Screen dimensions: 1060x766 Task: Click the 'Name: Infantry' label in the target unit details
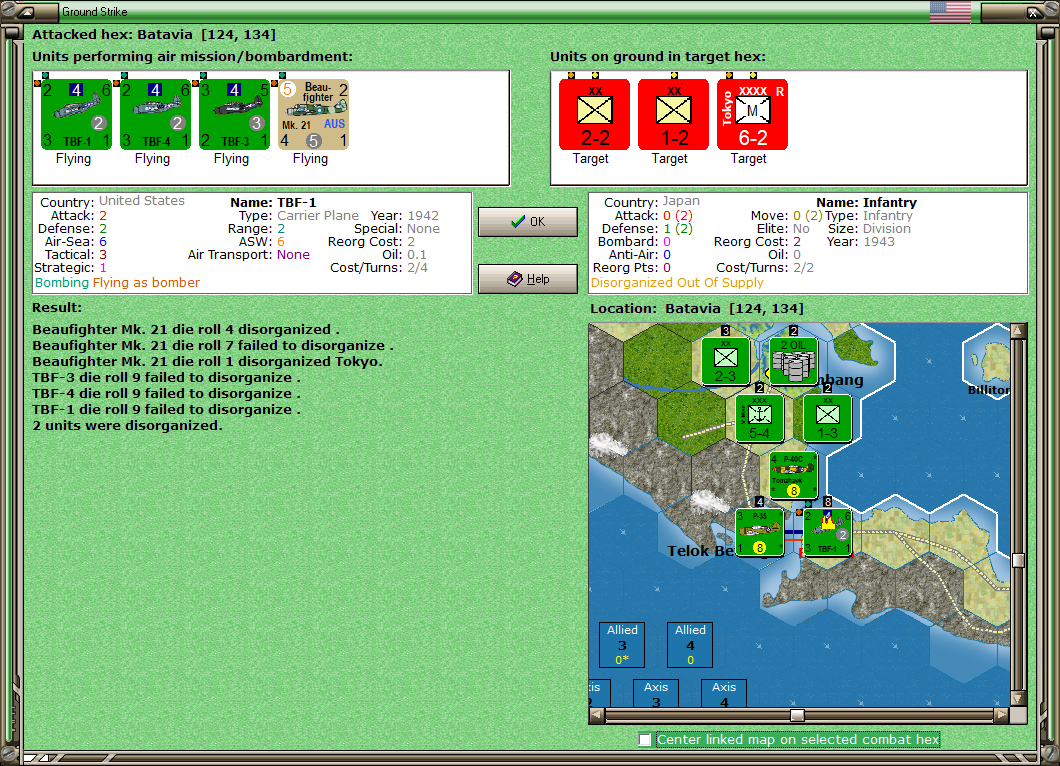866,202
